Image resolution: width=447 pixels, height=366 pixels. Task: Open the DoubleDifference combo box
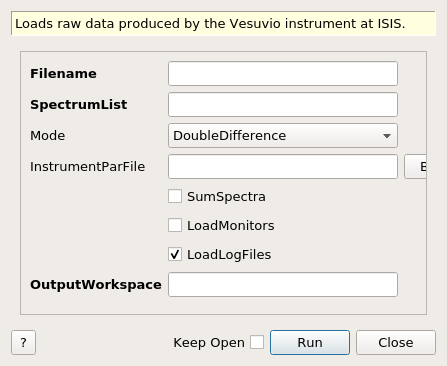(x=283, y=136)
